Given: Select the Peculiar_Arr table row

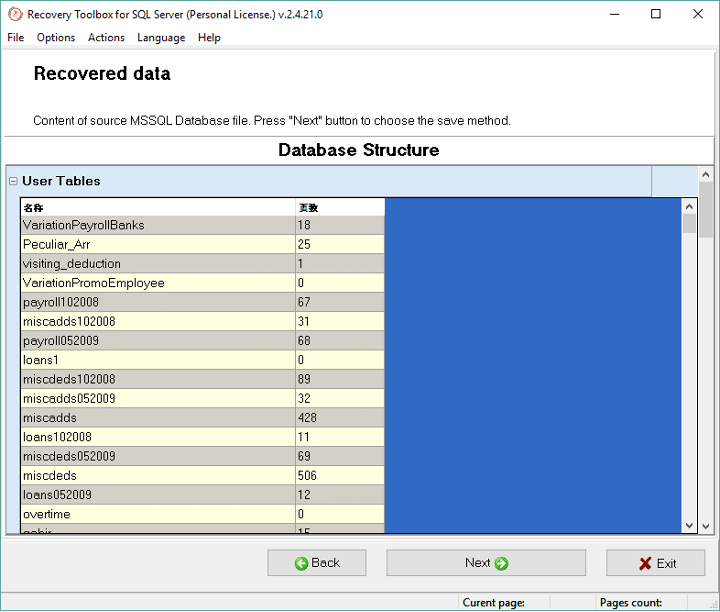Looking at the screenshot, I should [202, 244].
